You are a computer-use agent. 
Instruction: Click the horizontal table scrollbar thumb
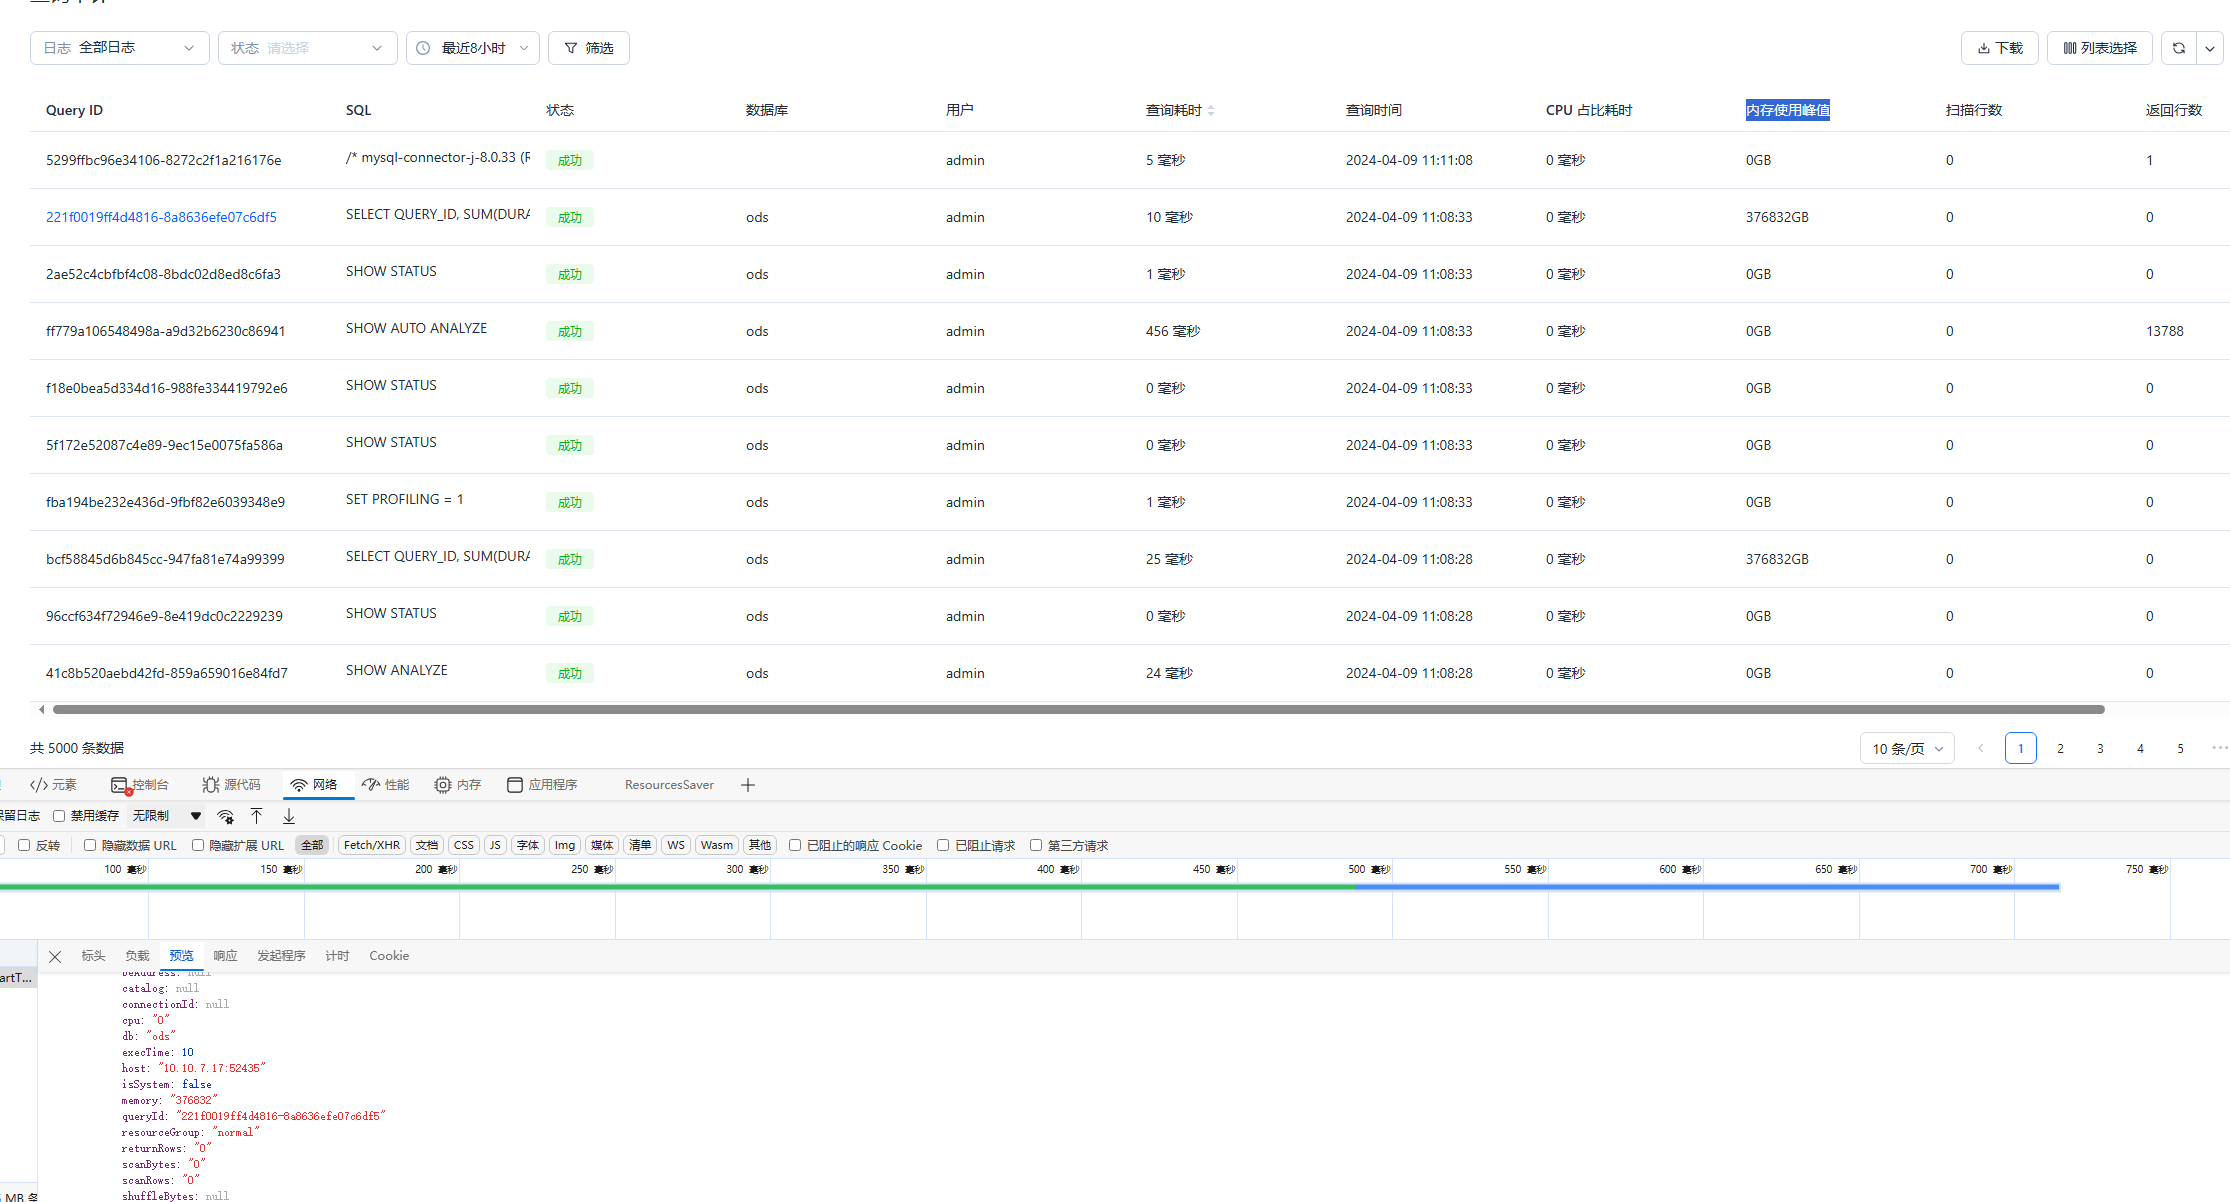coord(1078,709)
